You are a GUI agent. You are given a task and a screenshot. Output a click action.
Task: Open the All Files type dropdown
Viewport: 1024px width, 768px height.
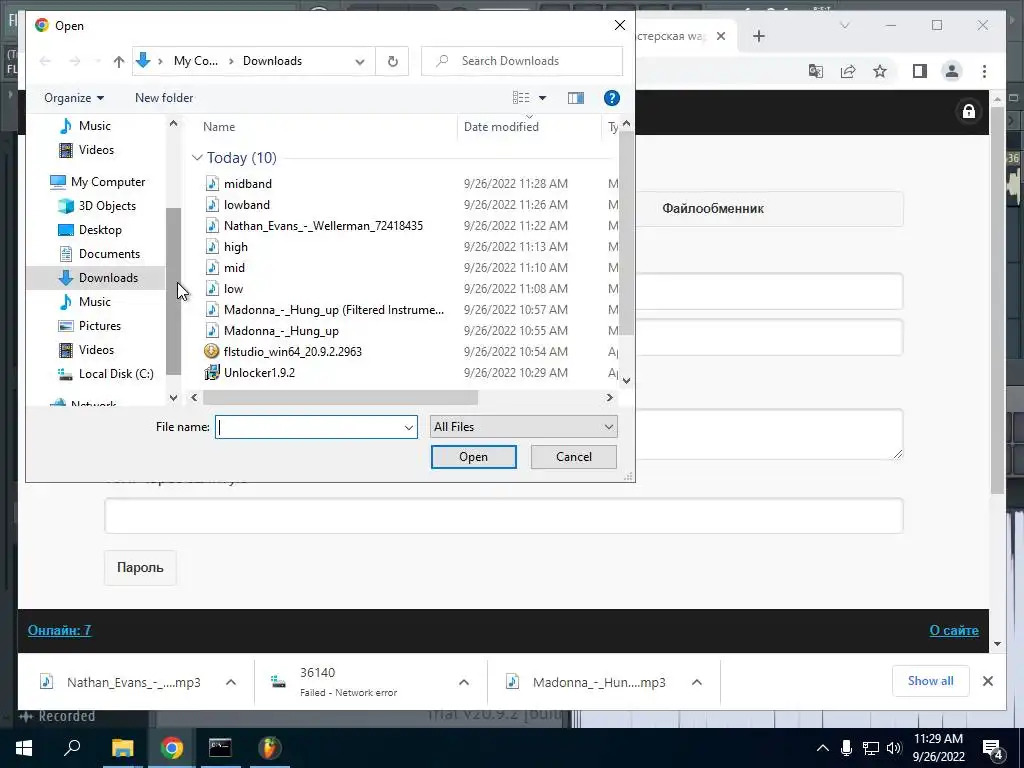(x=523, y=427)
